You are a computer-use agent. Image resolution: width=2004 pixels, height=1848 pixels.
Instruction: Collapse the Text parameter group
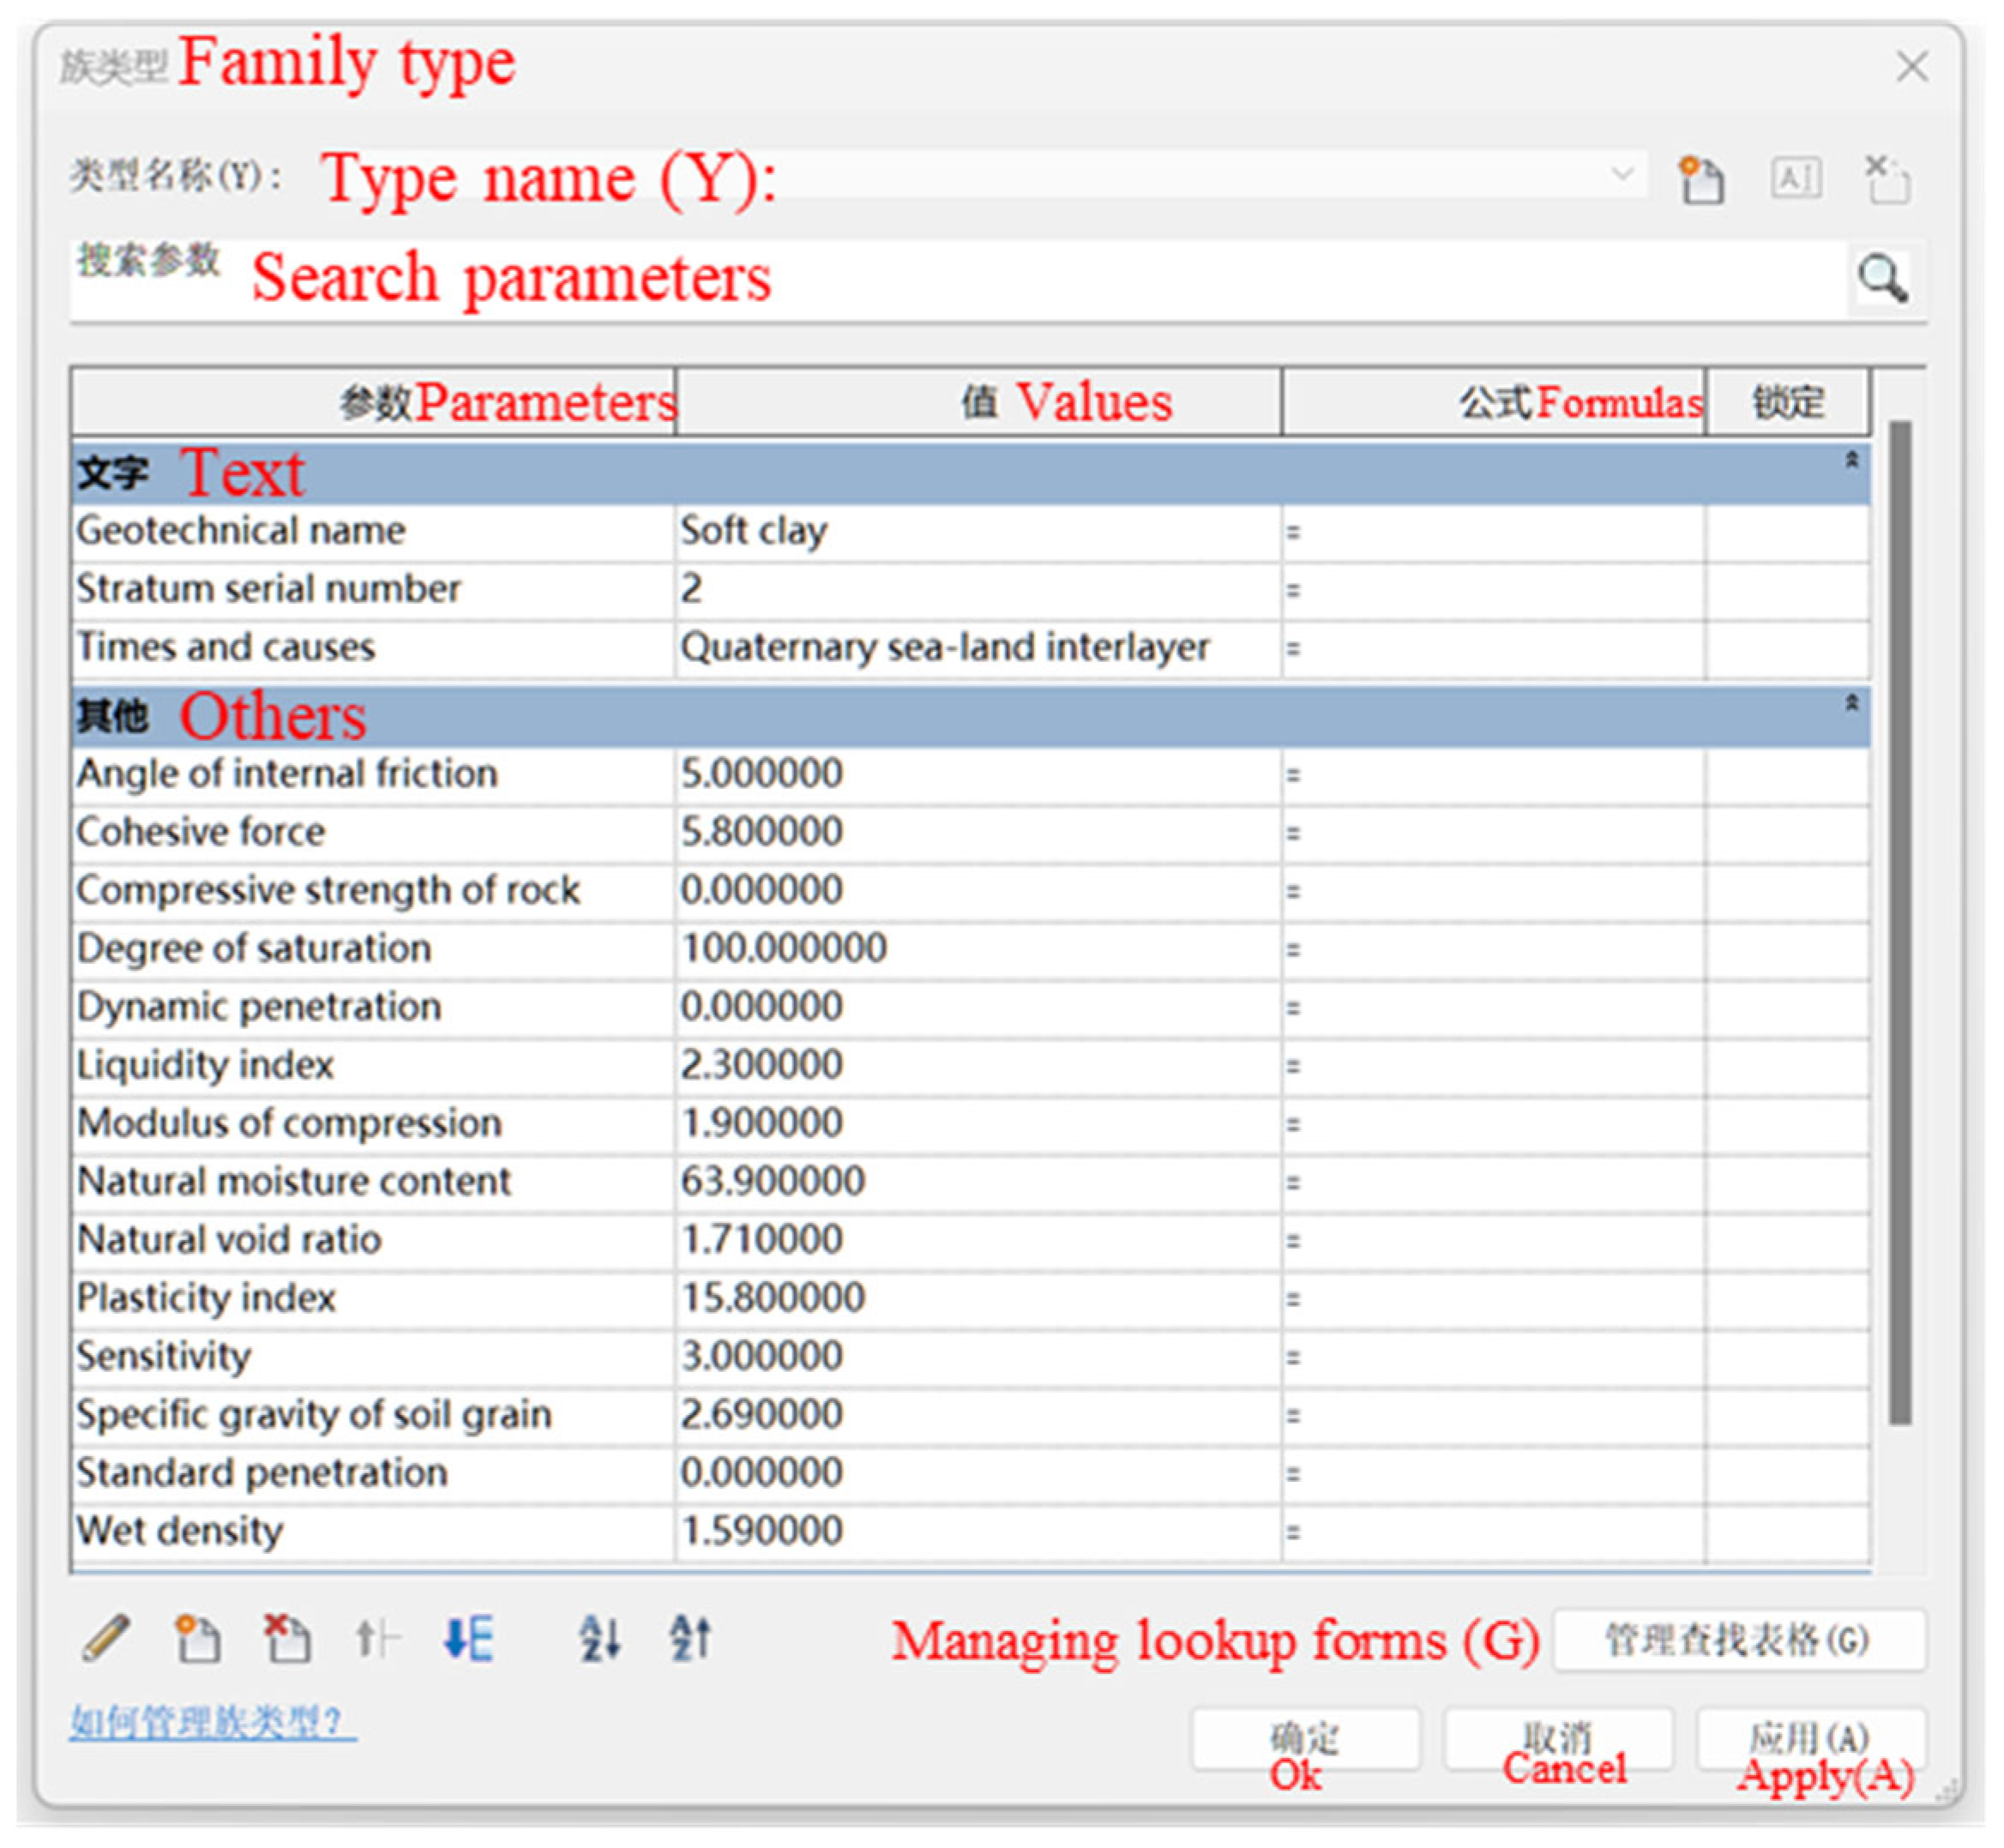1851,460
